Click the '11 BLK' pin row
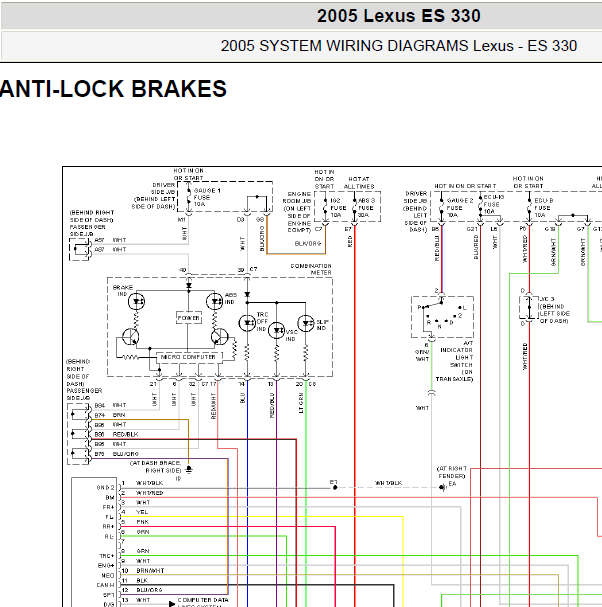This screenshot has height=607, width=602. [x=134, y=580]
